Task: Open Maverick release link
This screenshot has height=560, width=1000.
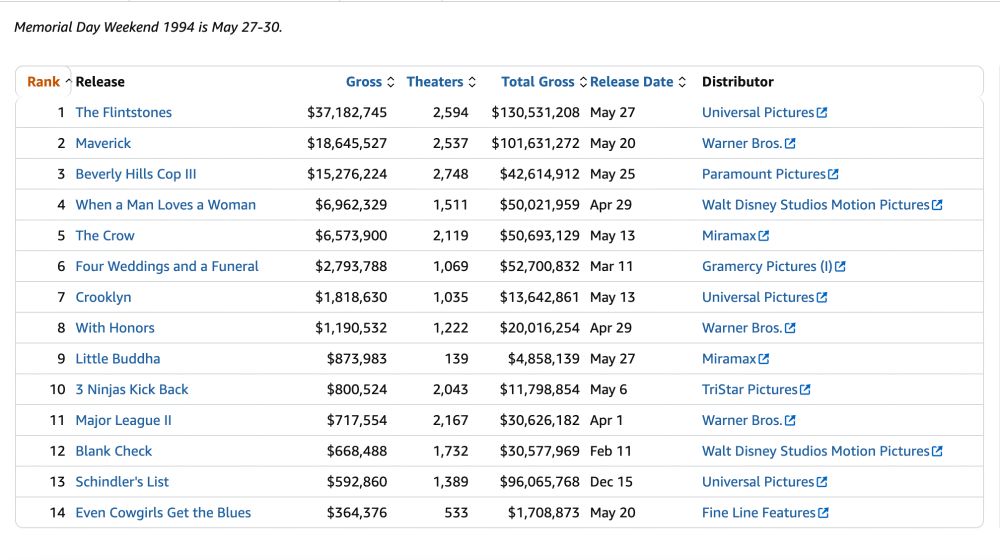Action: tap(103, 143)
